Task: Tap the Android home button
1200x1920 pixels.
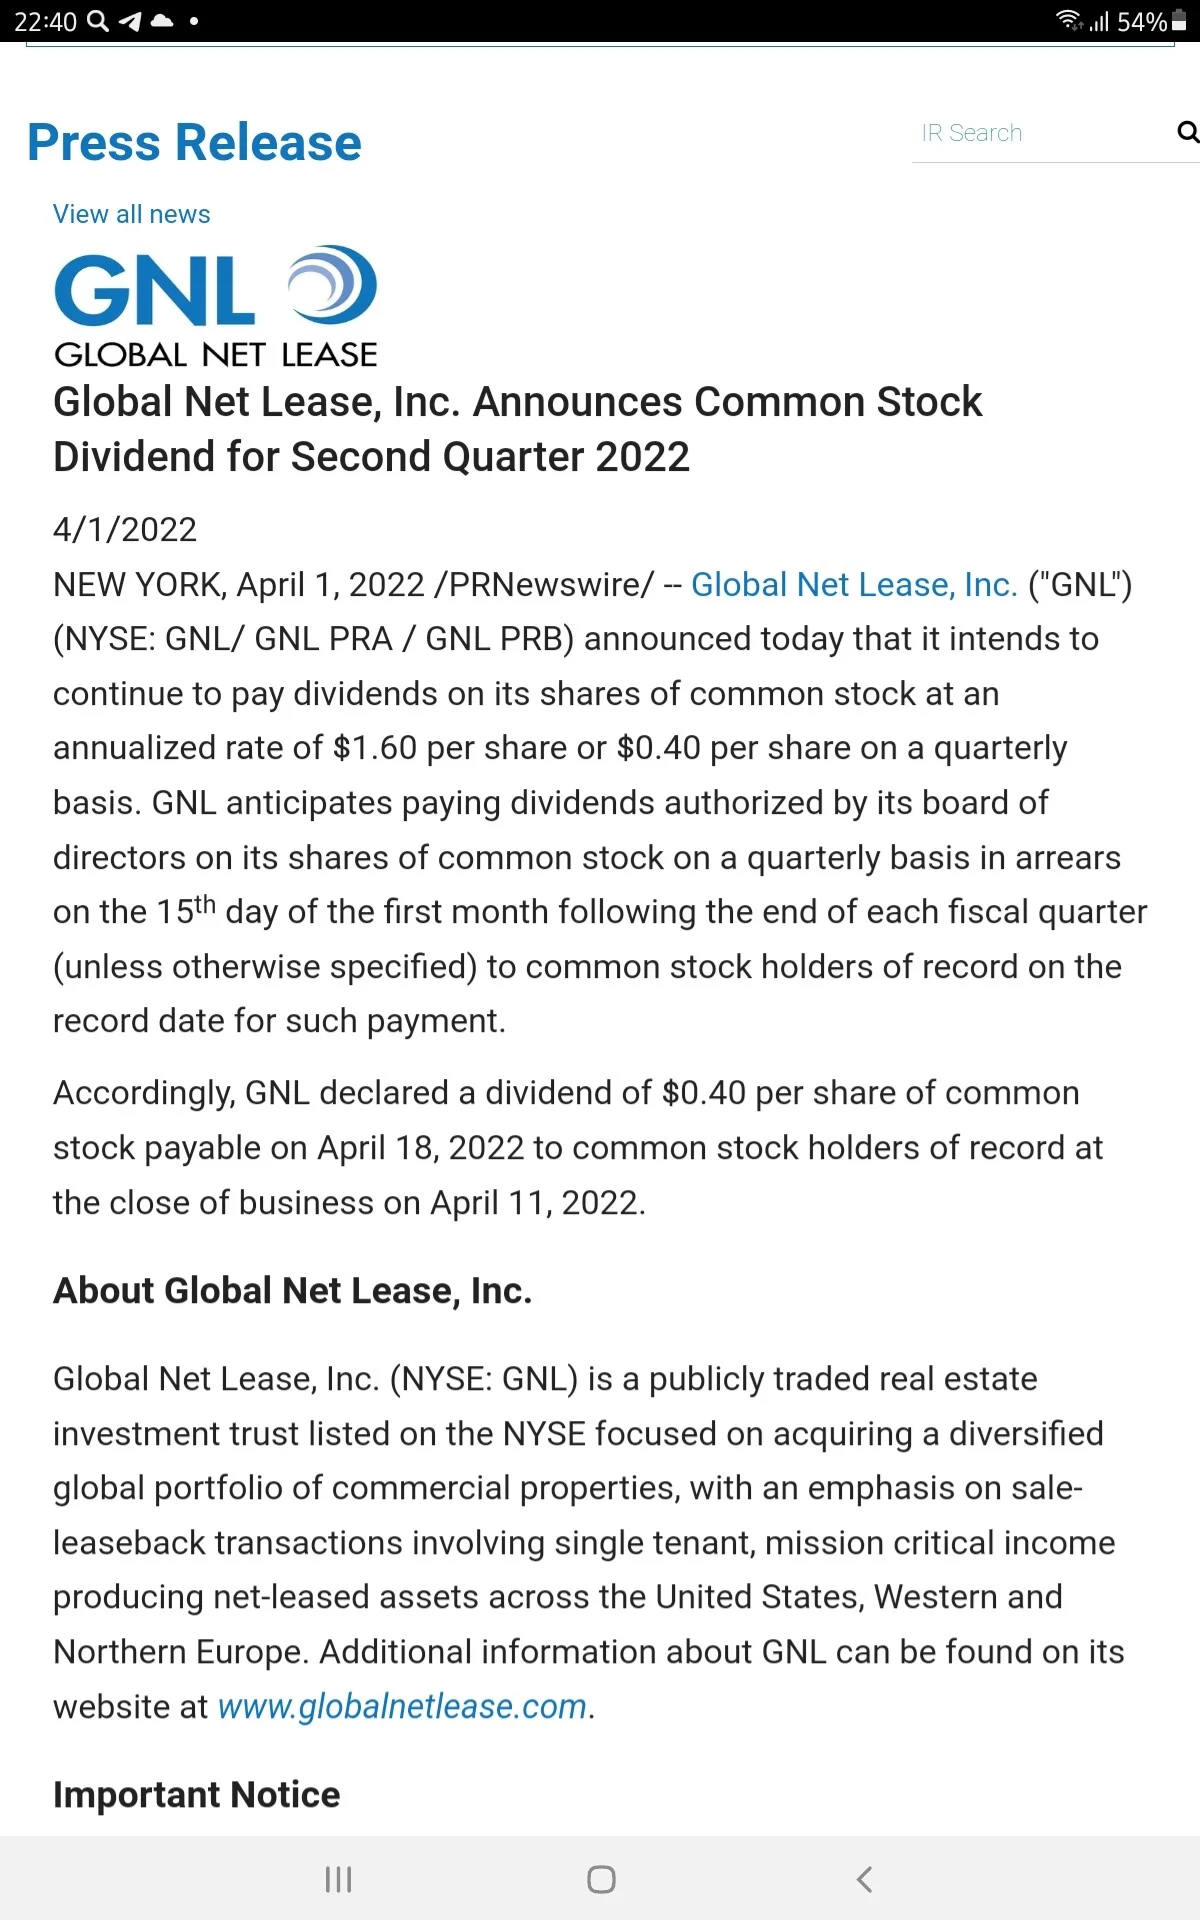Action: pos(601,1879)
